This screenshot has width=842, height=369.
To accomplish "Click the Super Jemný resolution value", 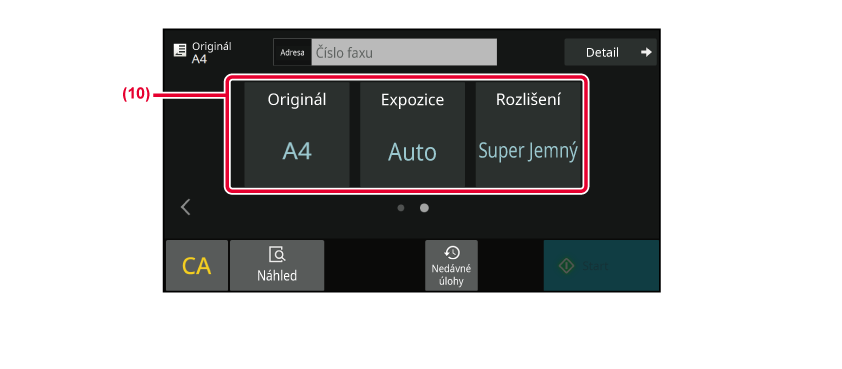I will 528,152.
